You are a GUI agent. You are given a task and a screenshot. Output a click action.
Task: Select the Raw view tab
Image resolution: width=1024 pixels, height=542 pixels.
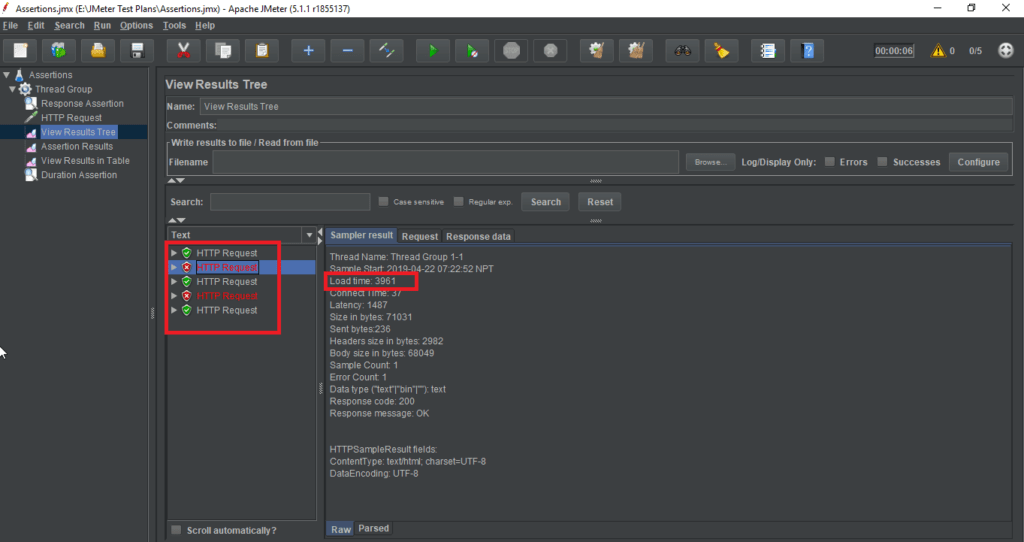point(341,529)
